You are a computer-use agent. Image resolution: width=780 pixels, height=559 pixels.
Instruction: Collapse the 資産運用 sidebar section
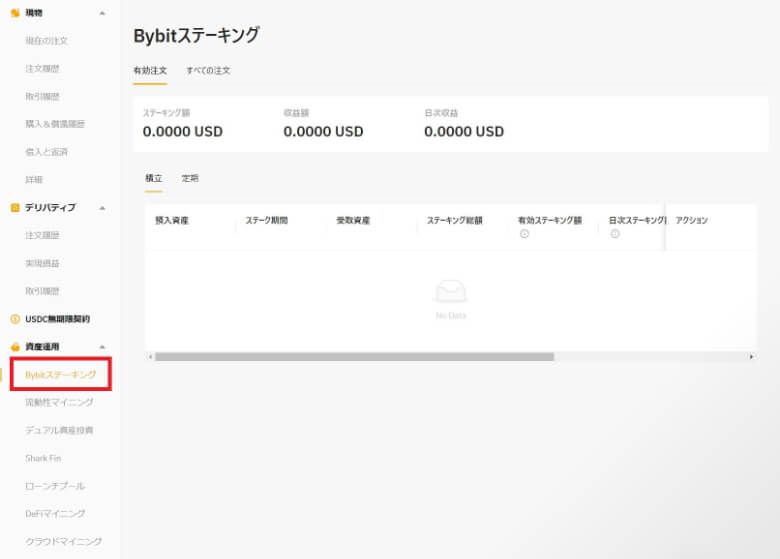102,347
